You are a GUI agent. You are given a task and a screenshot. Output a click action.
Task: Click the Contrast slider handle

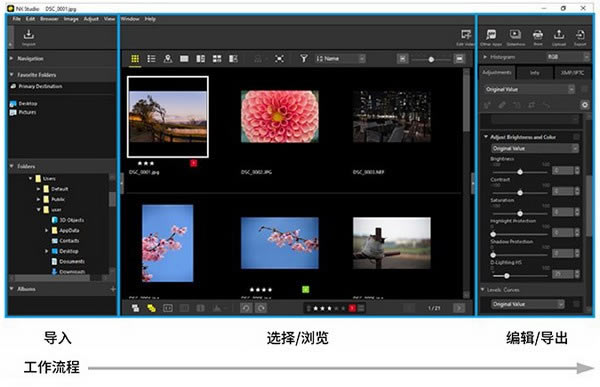coord(520,193)
